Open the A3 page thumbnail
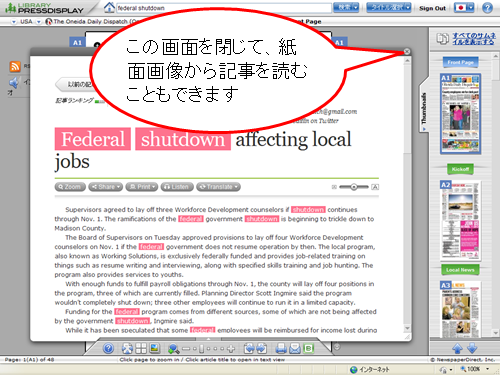Viewport: 500px width, 375px height. (460, 309)
